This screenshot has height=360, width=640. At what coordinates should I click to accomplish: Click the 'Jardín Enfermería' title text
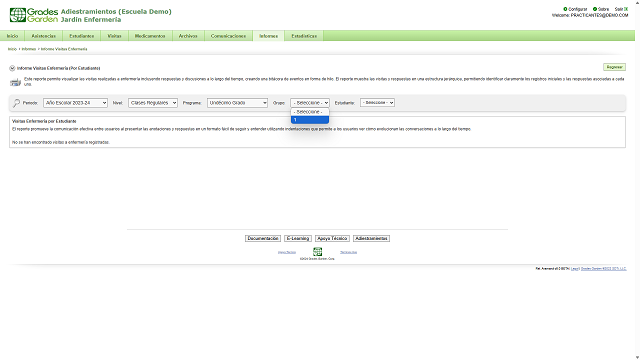[x=91, y=20]
